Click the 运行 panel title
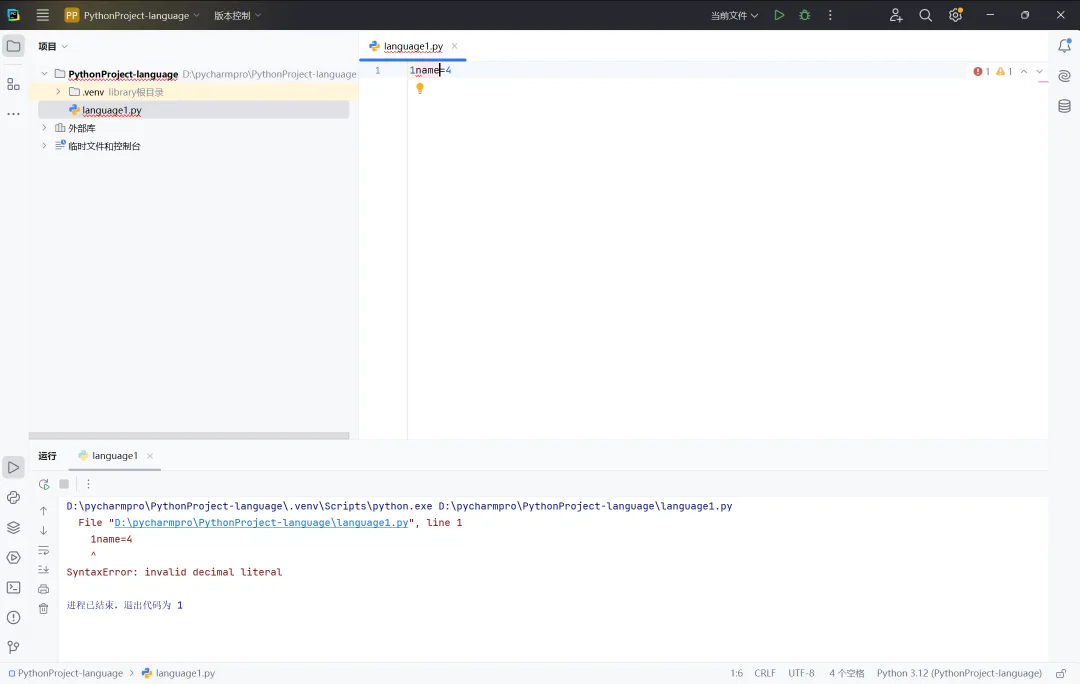This screenshot has width=1080, height=684. pos(47,456)
